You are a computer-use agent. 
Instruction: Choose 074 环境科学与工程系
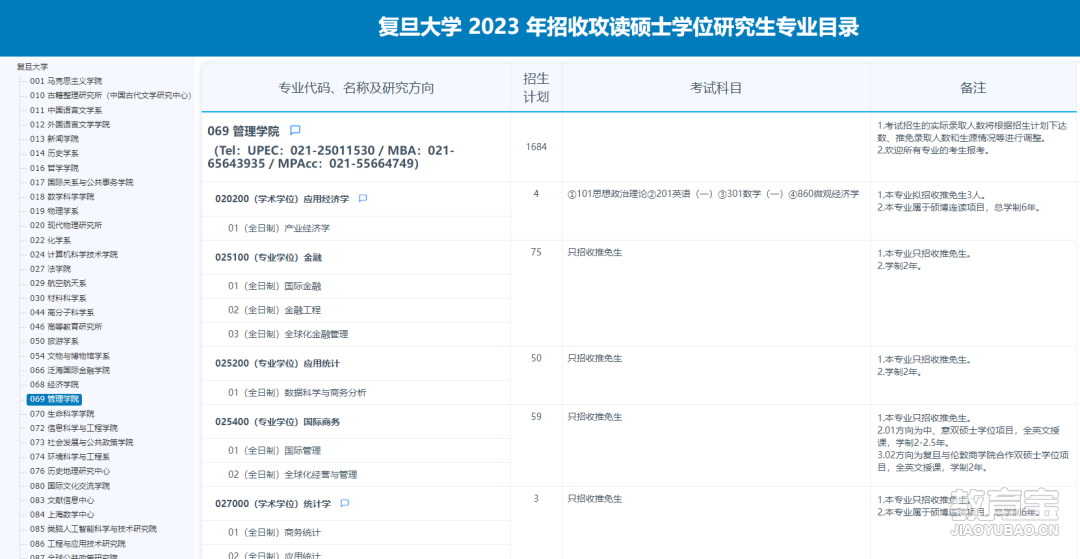(x=70, y=457)
